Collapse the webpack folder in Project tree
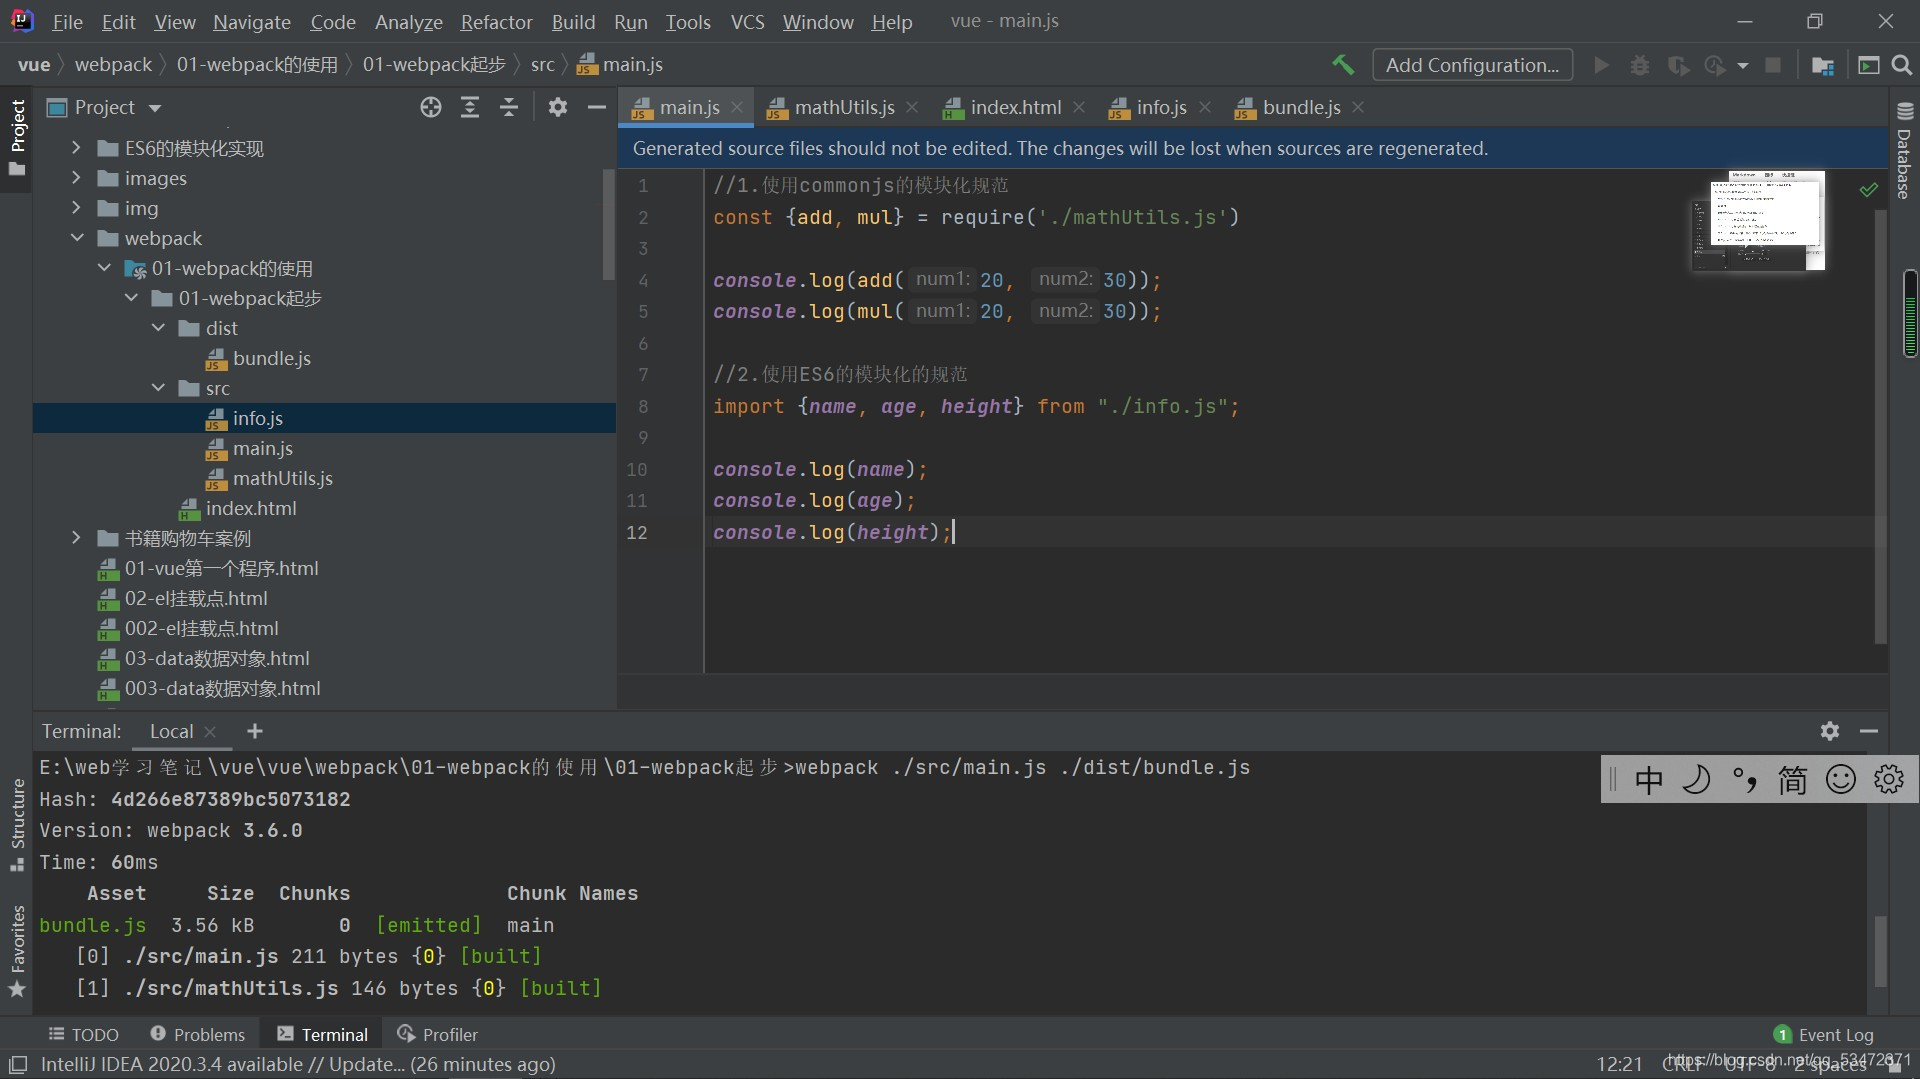Screen dimensions: 1920x1079 (77, 238)
